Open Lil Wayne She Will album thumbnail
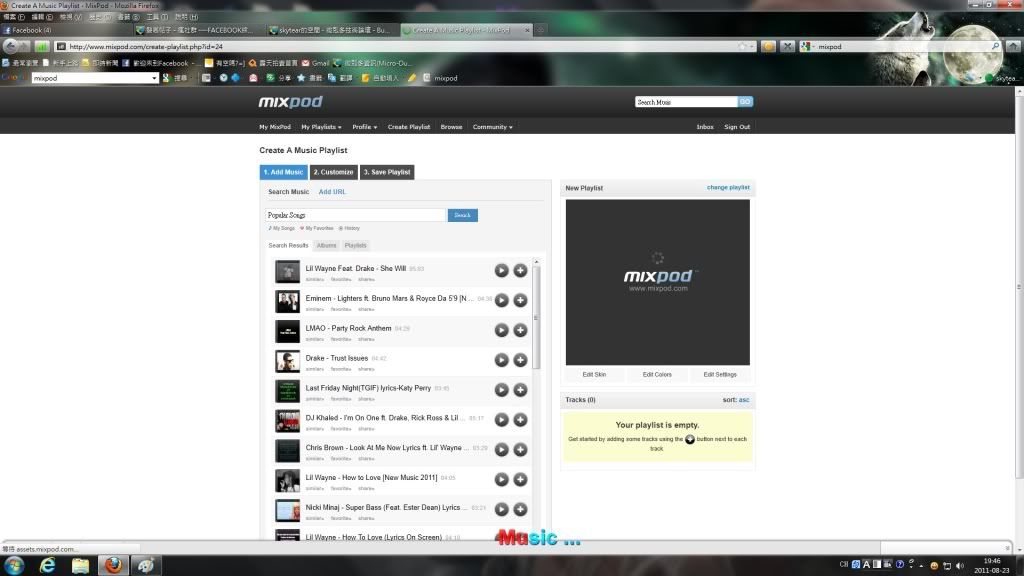This screenshot has width=1024, height=576. [x=287, y=272]
